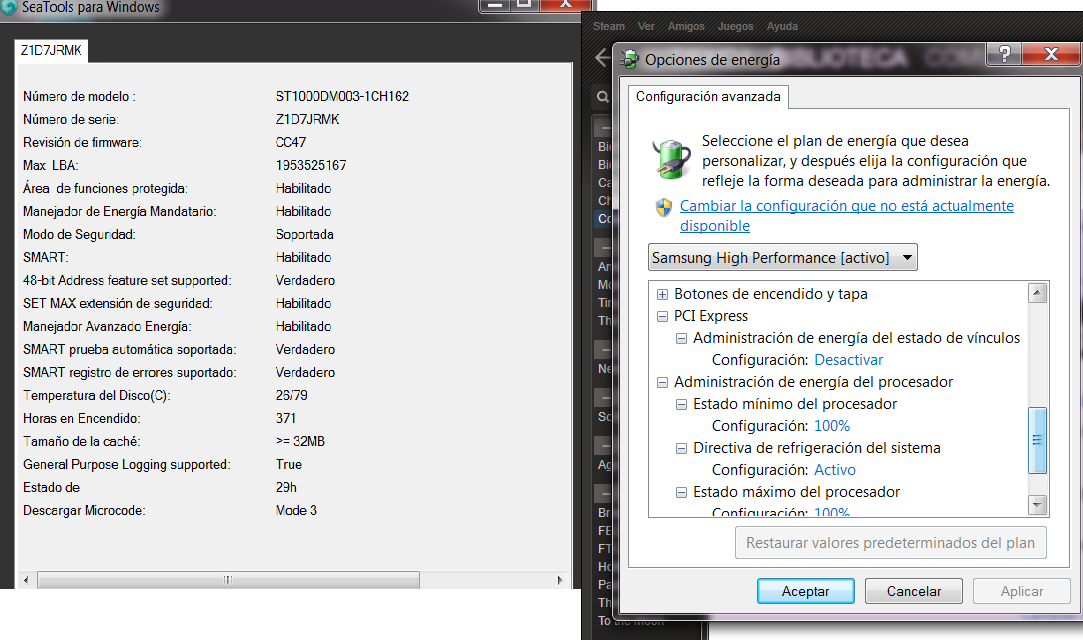
Task: Click the Opciones de energía title bar icon
Action: (x=629, y=59)
